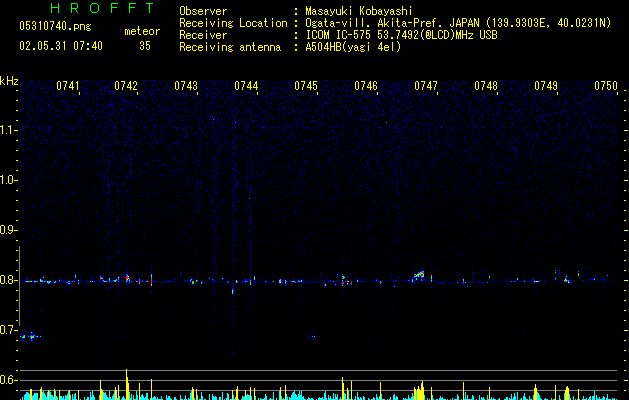Click the 1.0 kHz axis label
Screen dimensions: 629x400
click(9, 180)
